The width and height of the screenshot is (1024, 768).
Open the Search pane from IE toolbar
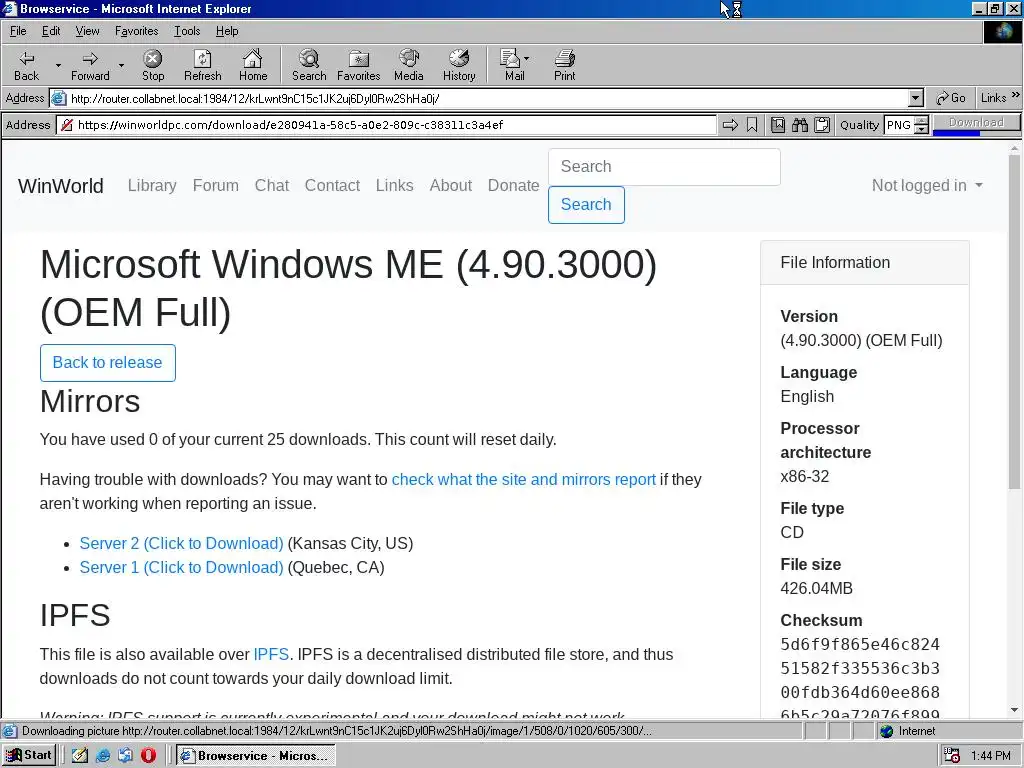309,65
